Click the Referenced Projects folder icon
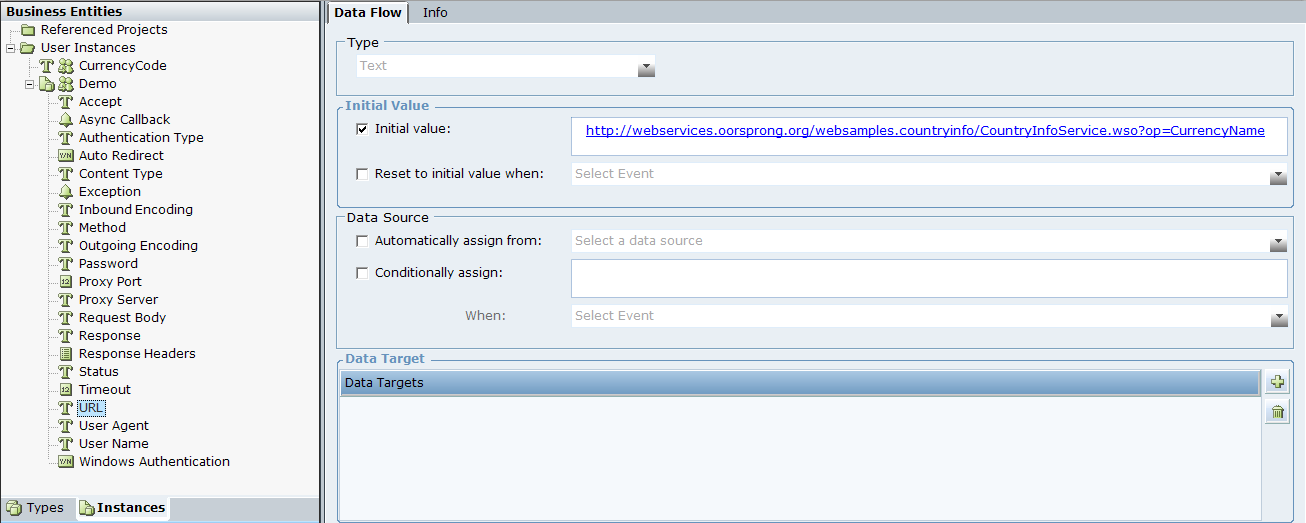 (28, 30)
